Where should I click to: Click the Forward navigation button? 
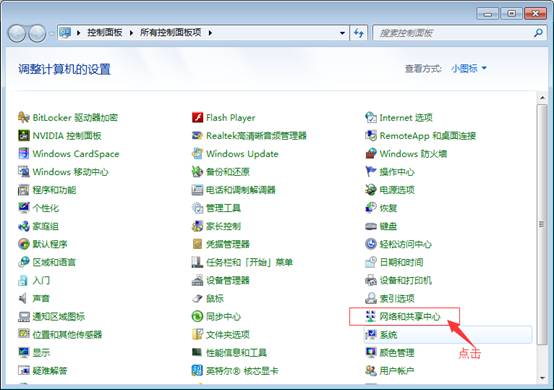pos(37,33)
